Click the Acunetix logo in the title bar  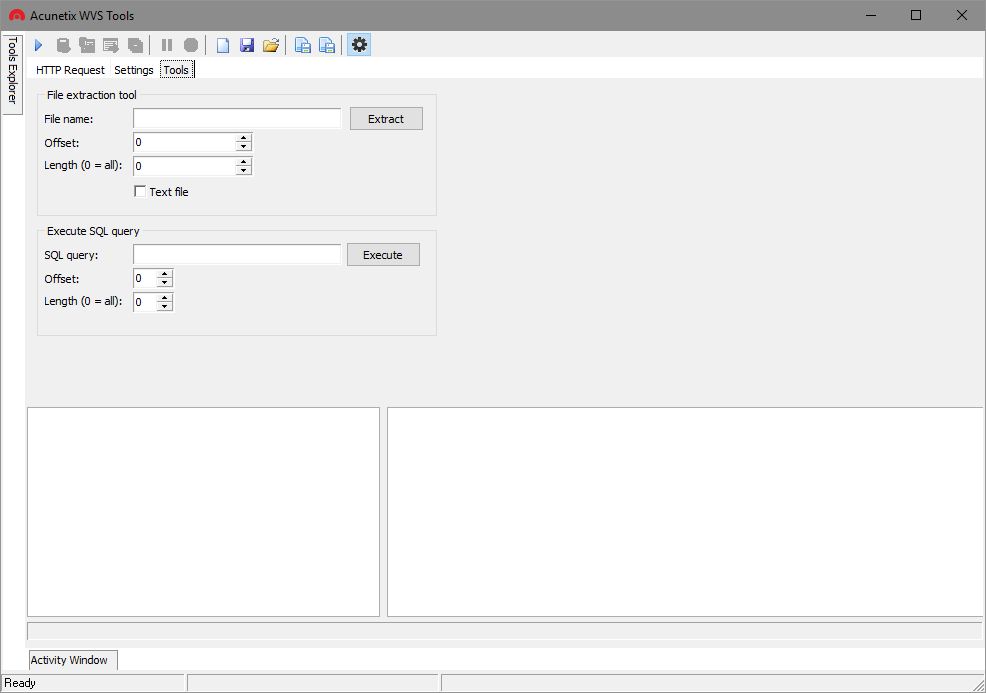pos(17,15)
